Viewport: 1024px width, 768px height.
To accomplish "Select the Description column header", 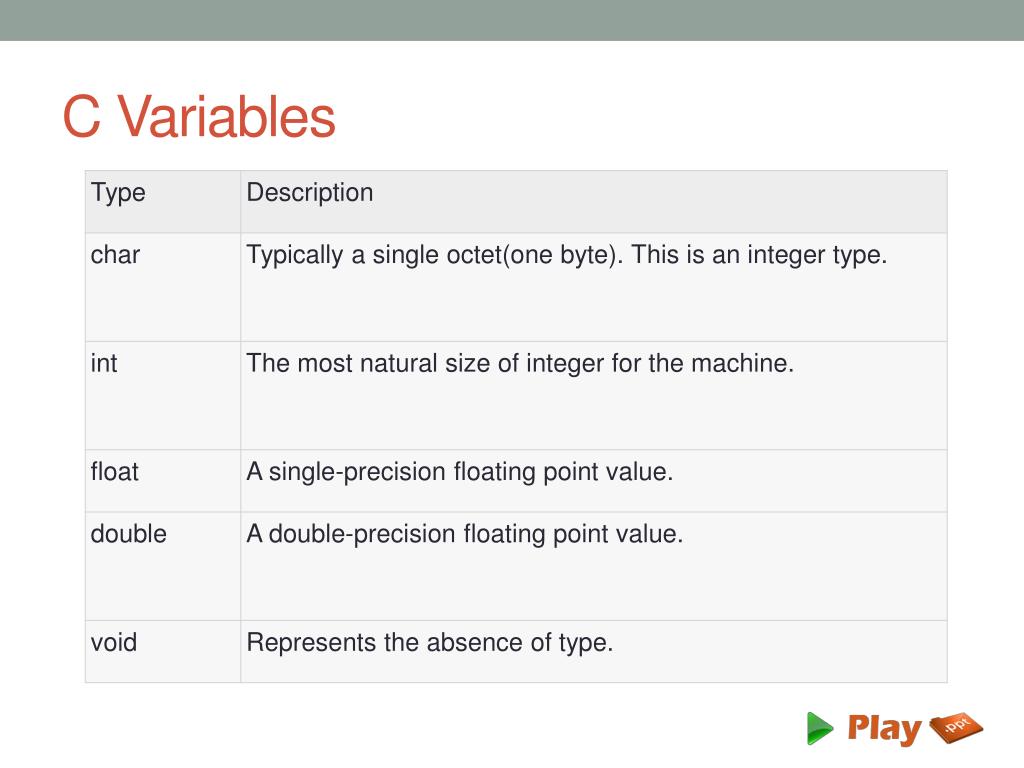I will coord(310,193).
